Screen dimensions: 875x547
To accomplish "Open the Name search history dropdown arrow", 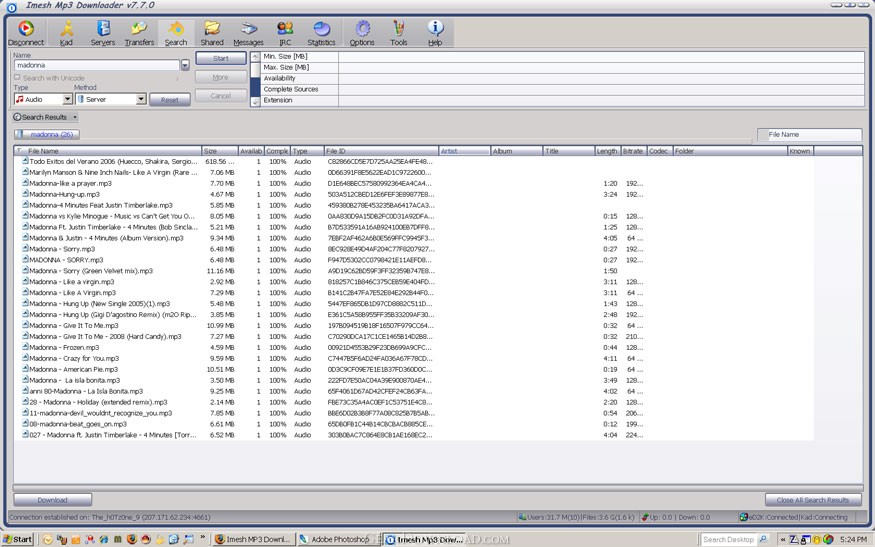I will (x=185, y=65).
